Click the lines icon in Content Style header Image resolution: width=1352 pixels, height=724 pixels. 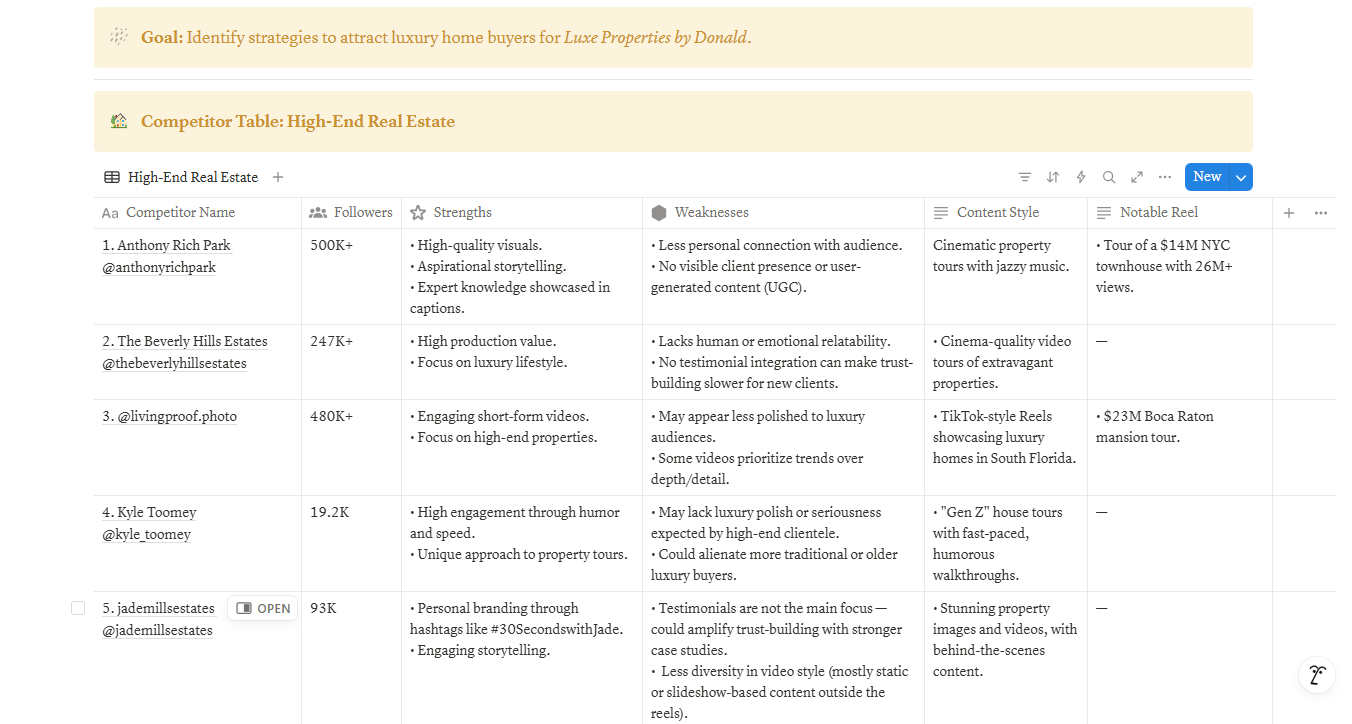click(x=941, y=213)
